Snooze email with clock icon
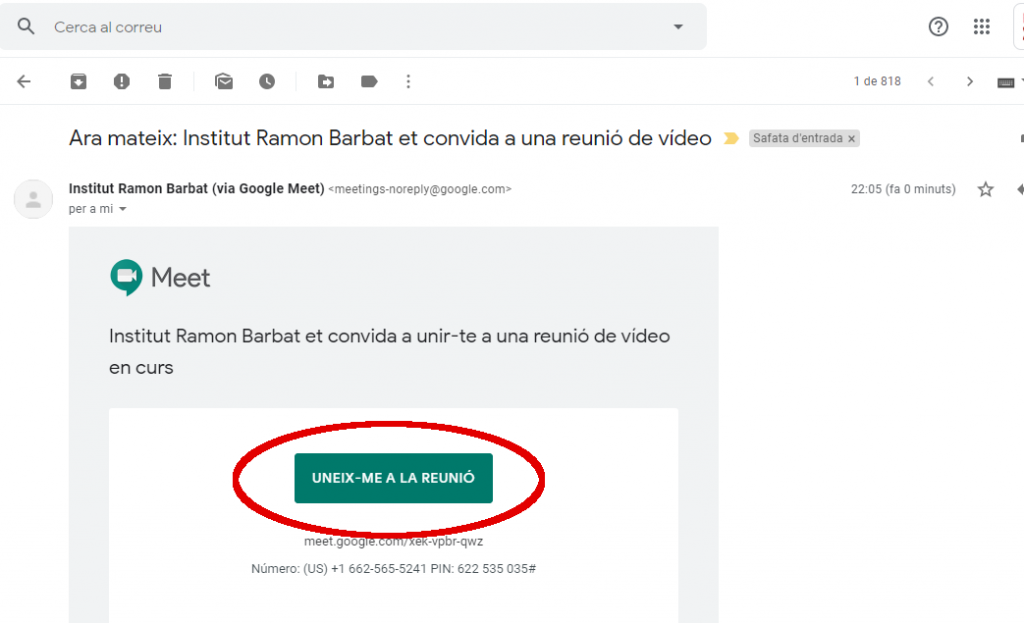 click(267, 82)
